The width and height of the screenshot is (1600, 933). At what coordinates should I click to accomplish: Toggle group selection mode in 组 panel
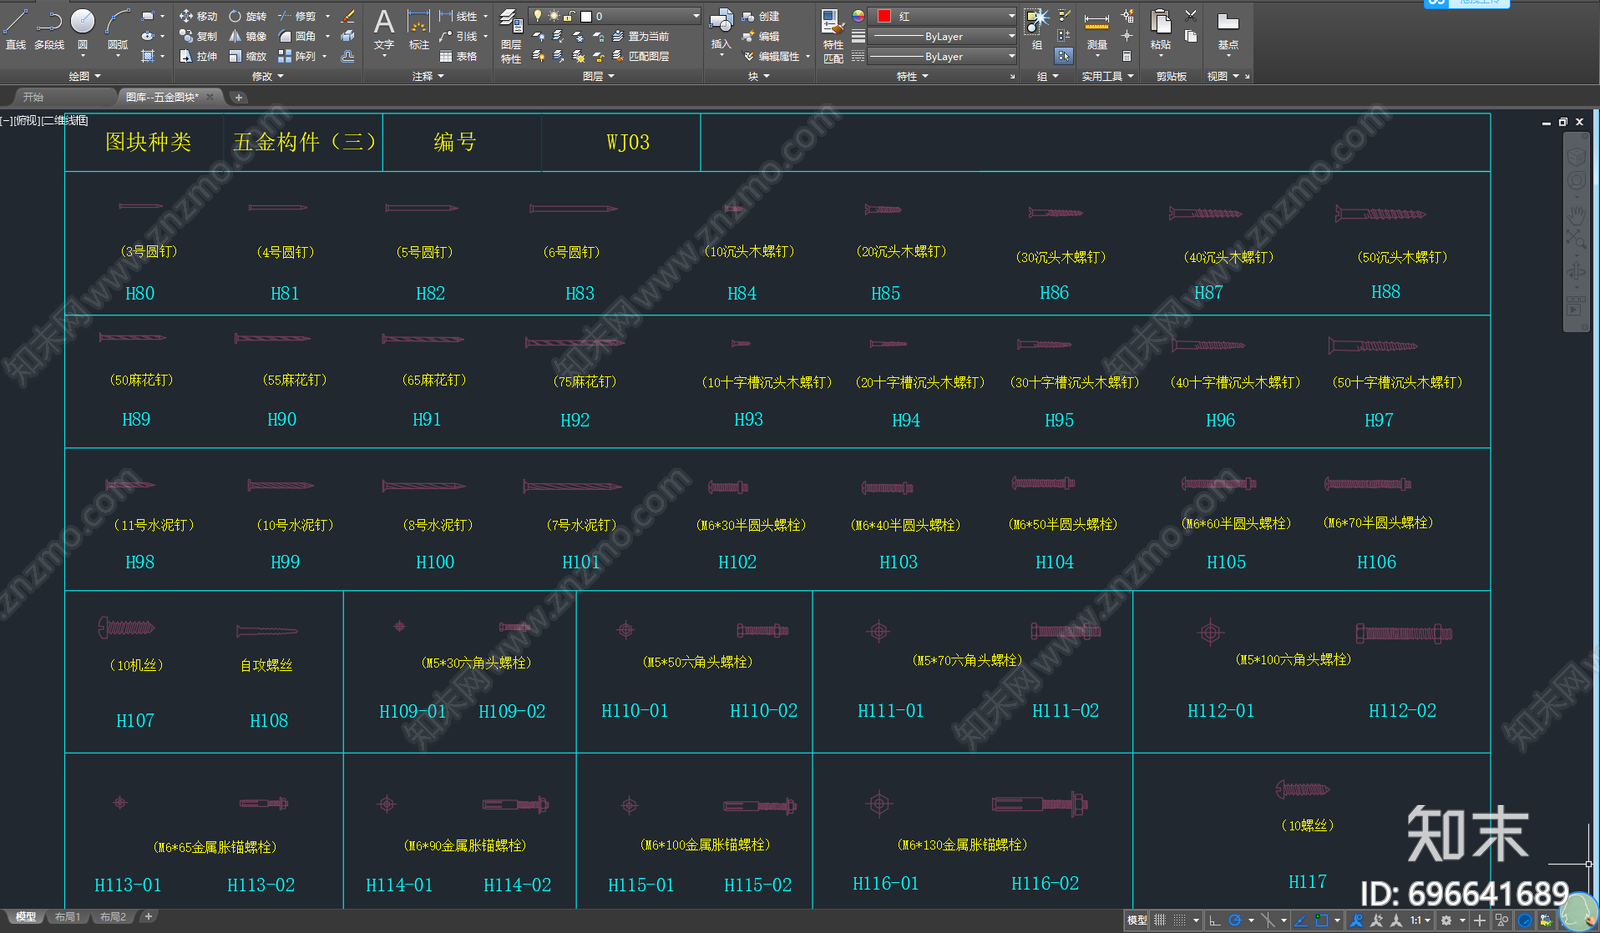point(1064,56)
